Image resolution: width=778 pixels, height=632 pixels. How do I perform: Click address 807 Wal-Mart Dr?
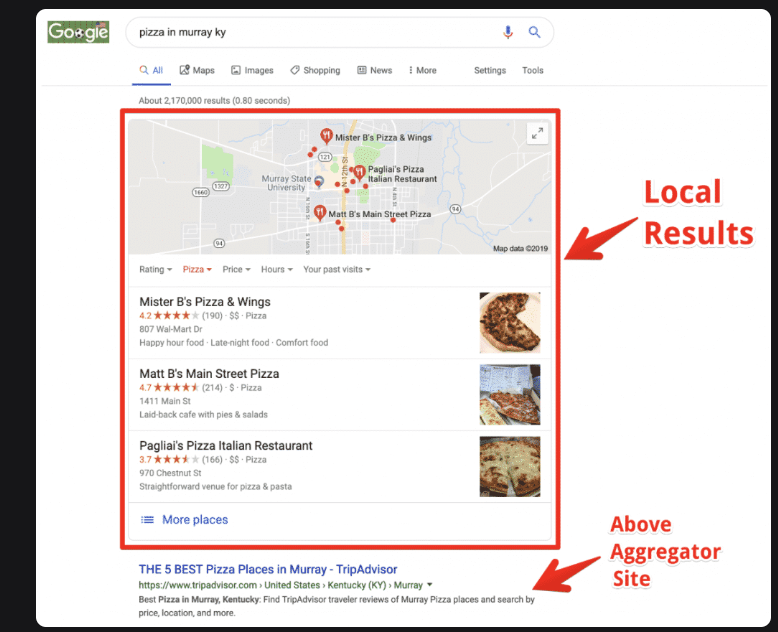click(x=171, y=329)
